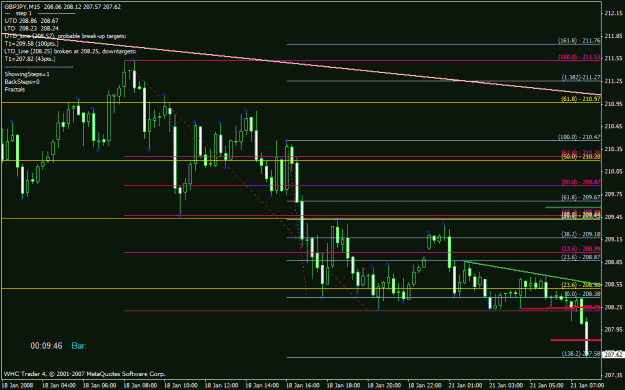The width and height of the screenshot is (625, 390).
Task: Click the '18 Jan 14:00' time axis label
Action: [262, 385]
